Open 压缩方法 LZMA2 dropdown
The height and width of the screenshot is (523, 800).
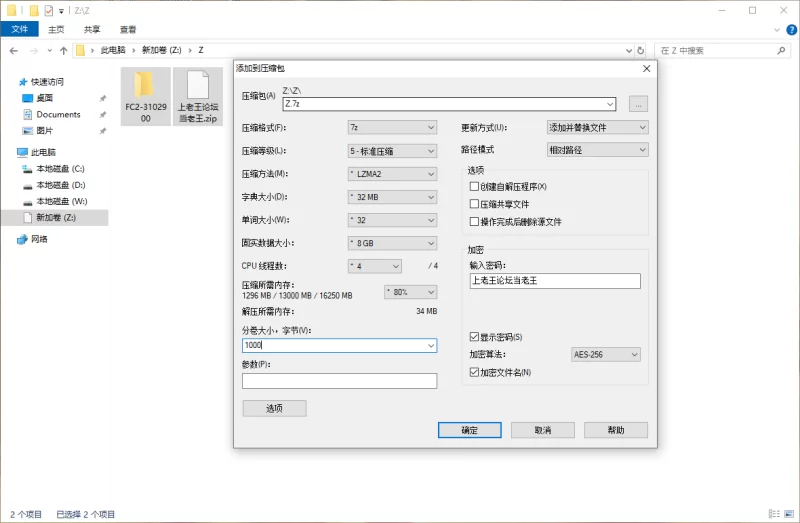(392, 174)
